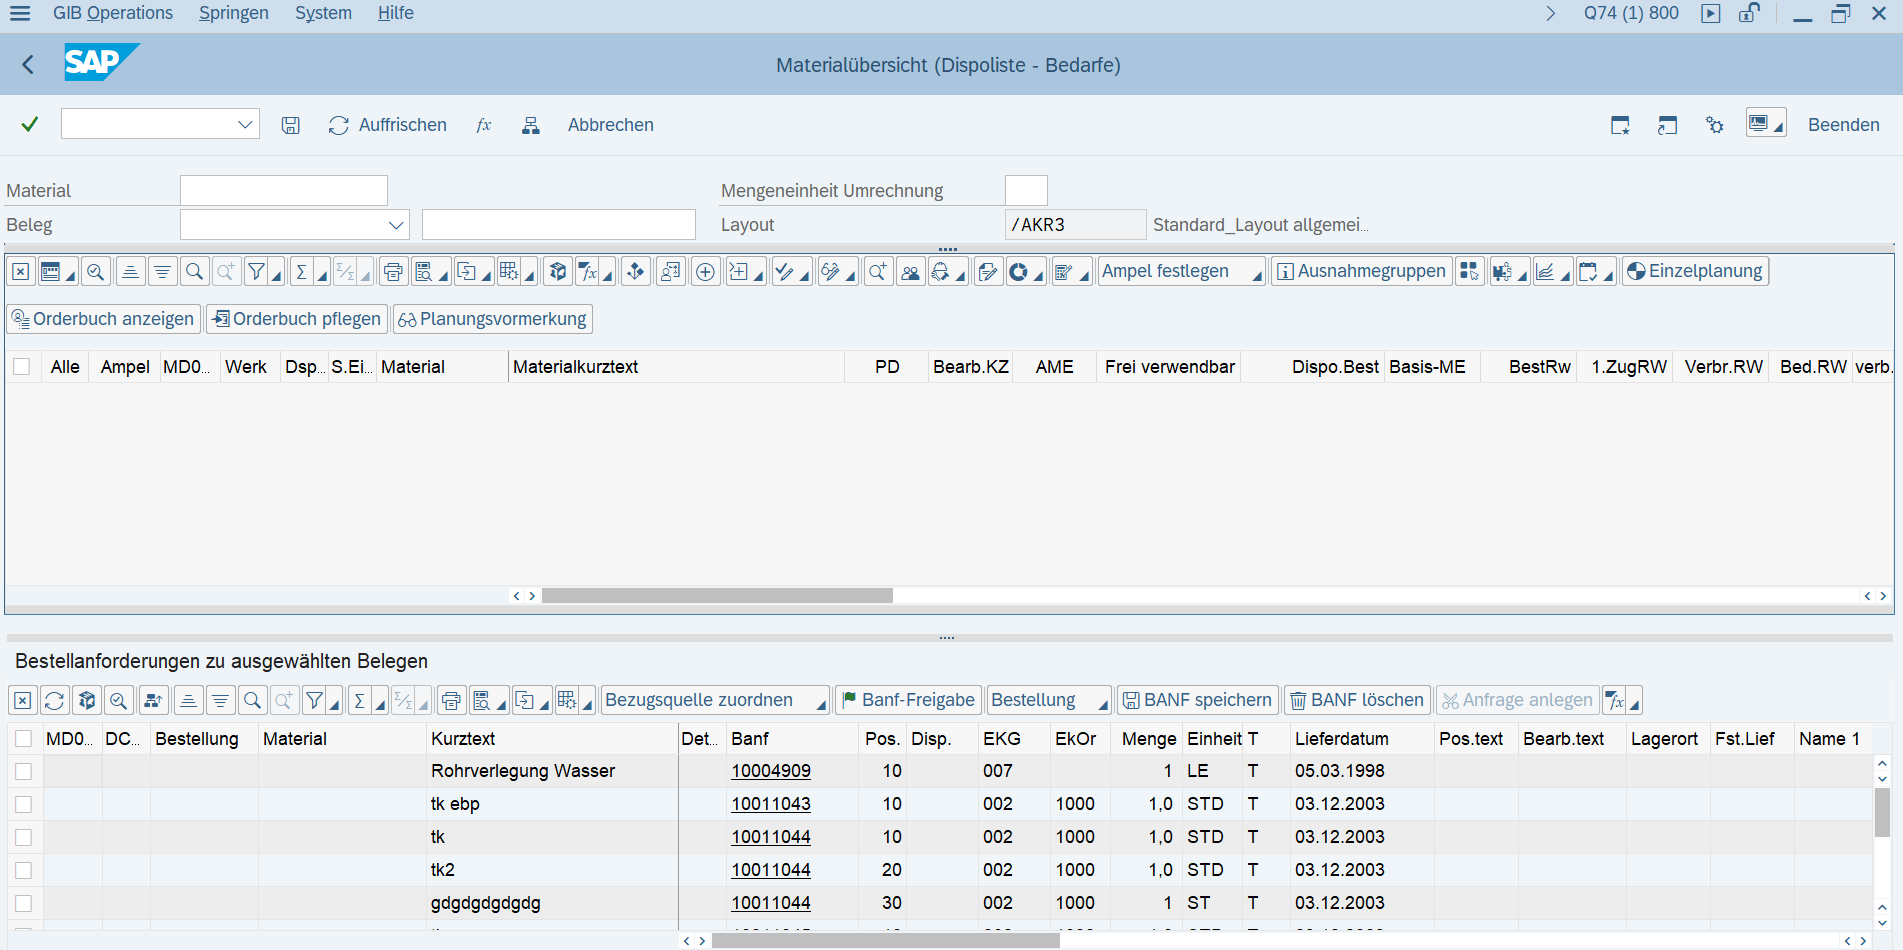The image size is (1903, 950).
Task: Click the sum total icon in upper toolbar
Action: (301, 272)
